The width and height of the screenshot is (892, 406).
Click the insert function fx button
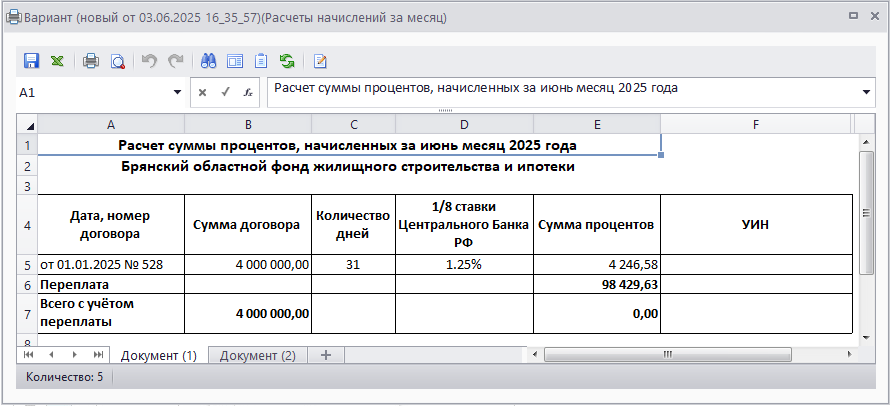pyautogui.click(x=246, y=92)
